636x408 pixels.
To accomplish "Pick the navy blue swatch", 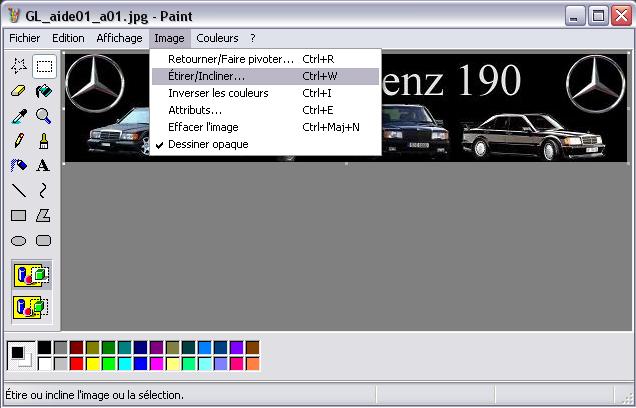I will pyautogui.click(x=140, y=348).
